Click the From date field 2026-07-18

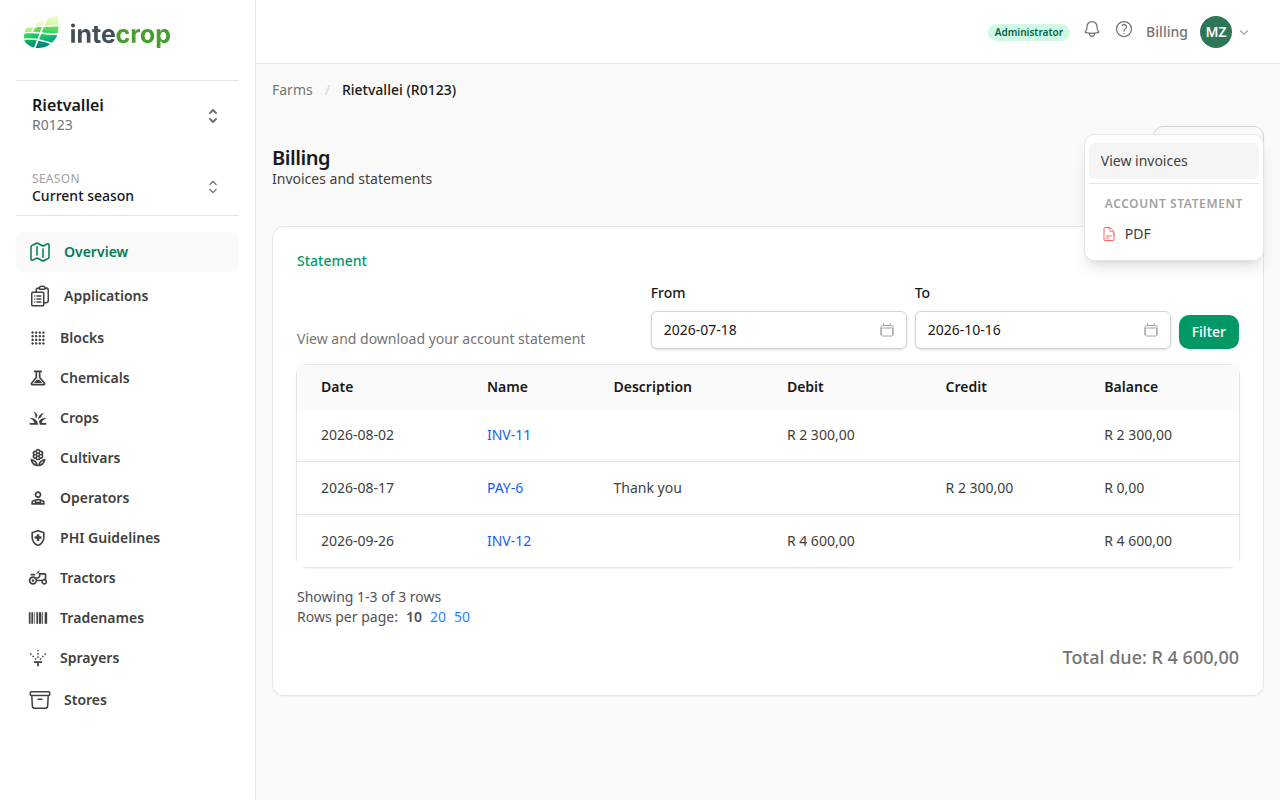pos(779,330)
